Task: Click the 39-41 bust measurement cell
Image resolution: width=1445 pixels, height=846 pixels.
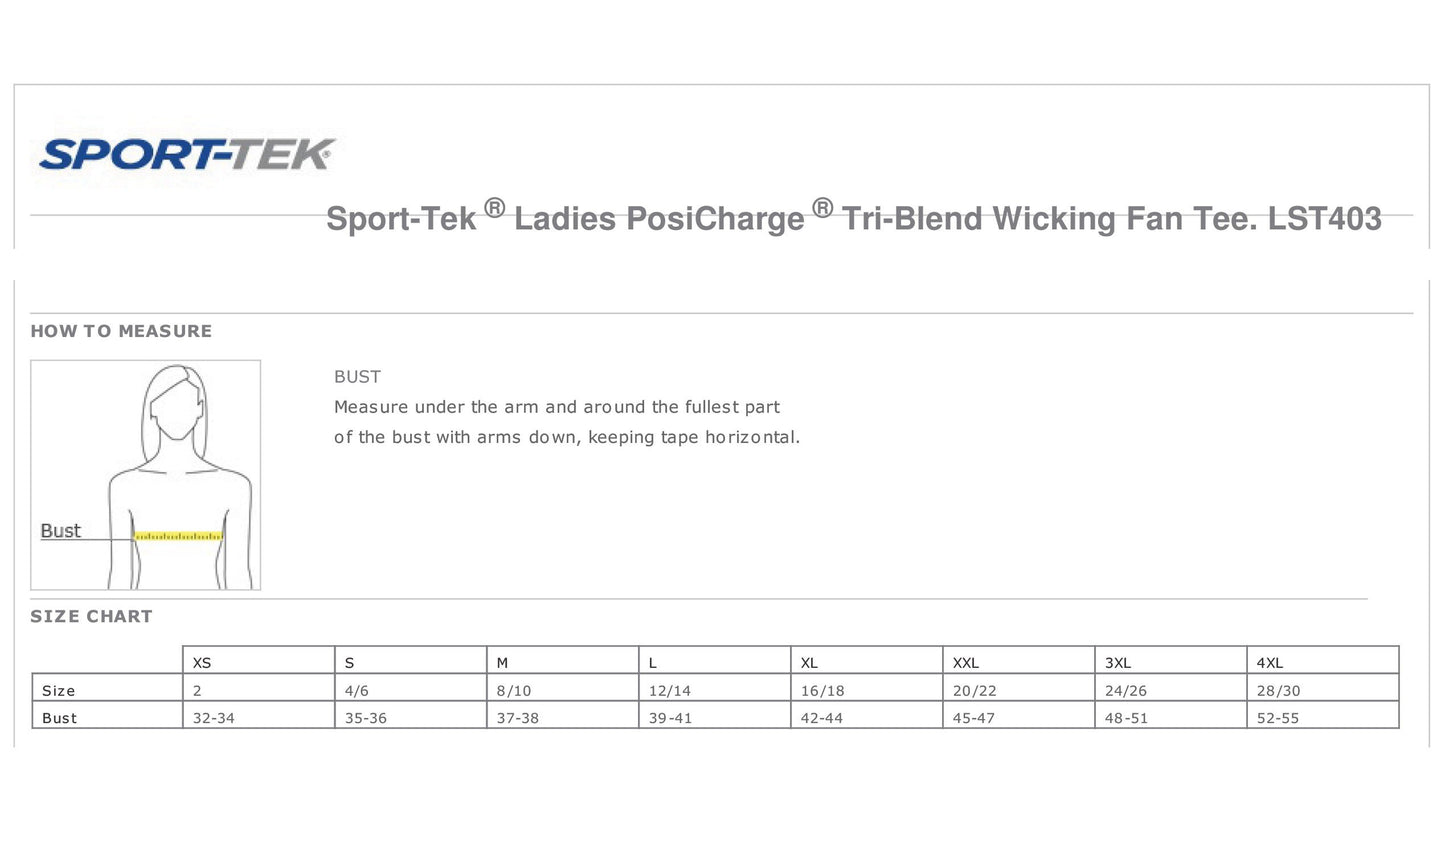Action: [x=670, y=718]
